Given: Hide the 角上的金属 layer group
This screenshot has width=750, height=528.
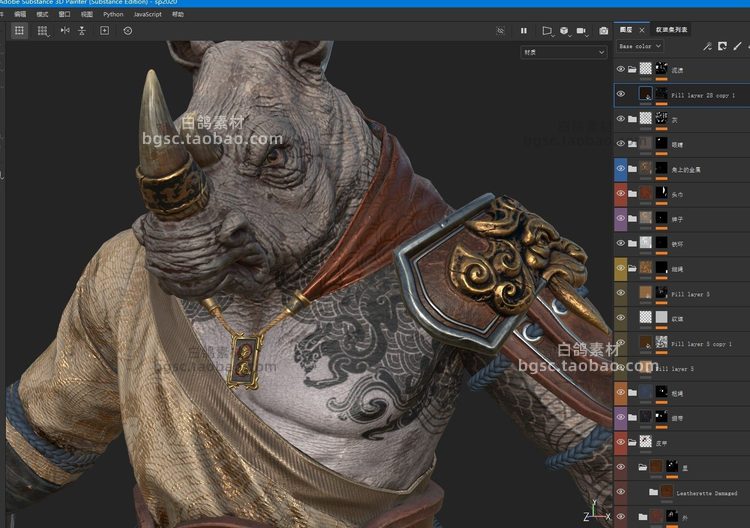Looking at the screenshot, I should pyautogui.click(x=620, y=168).
